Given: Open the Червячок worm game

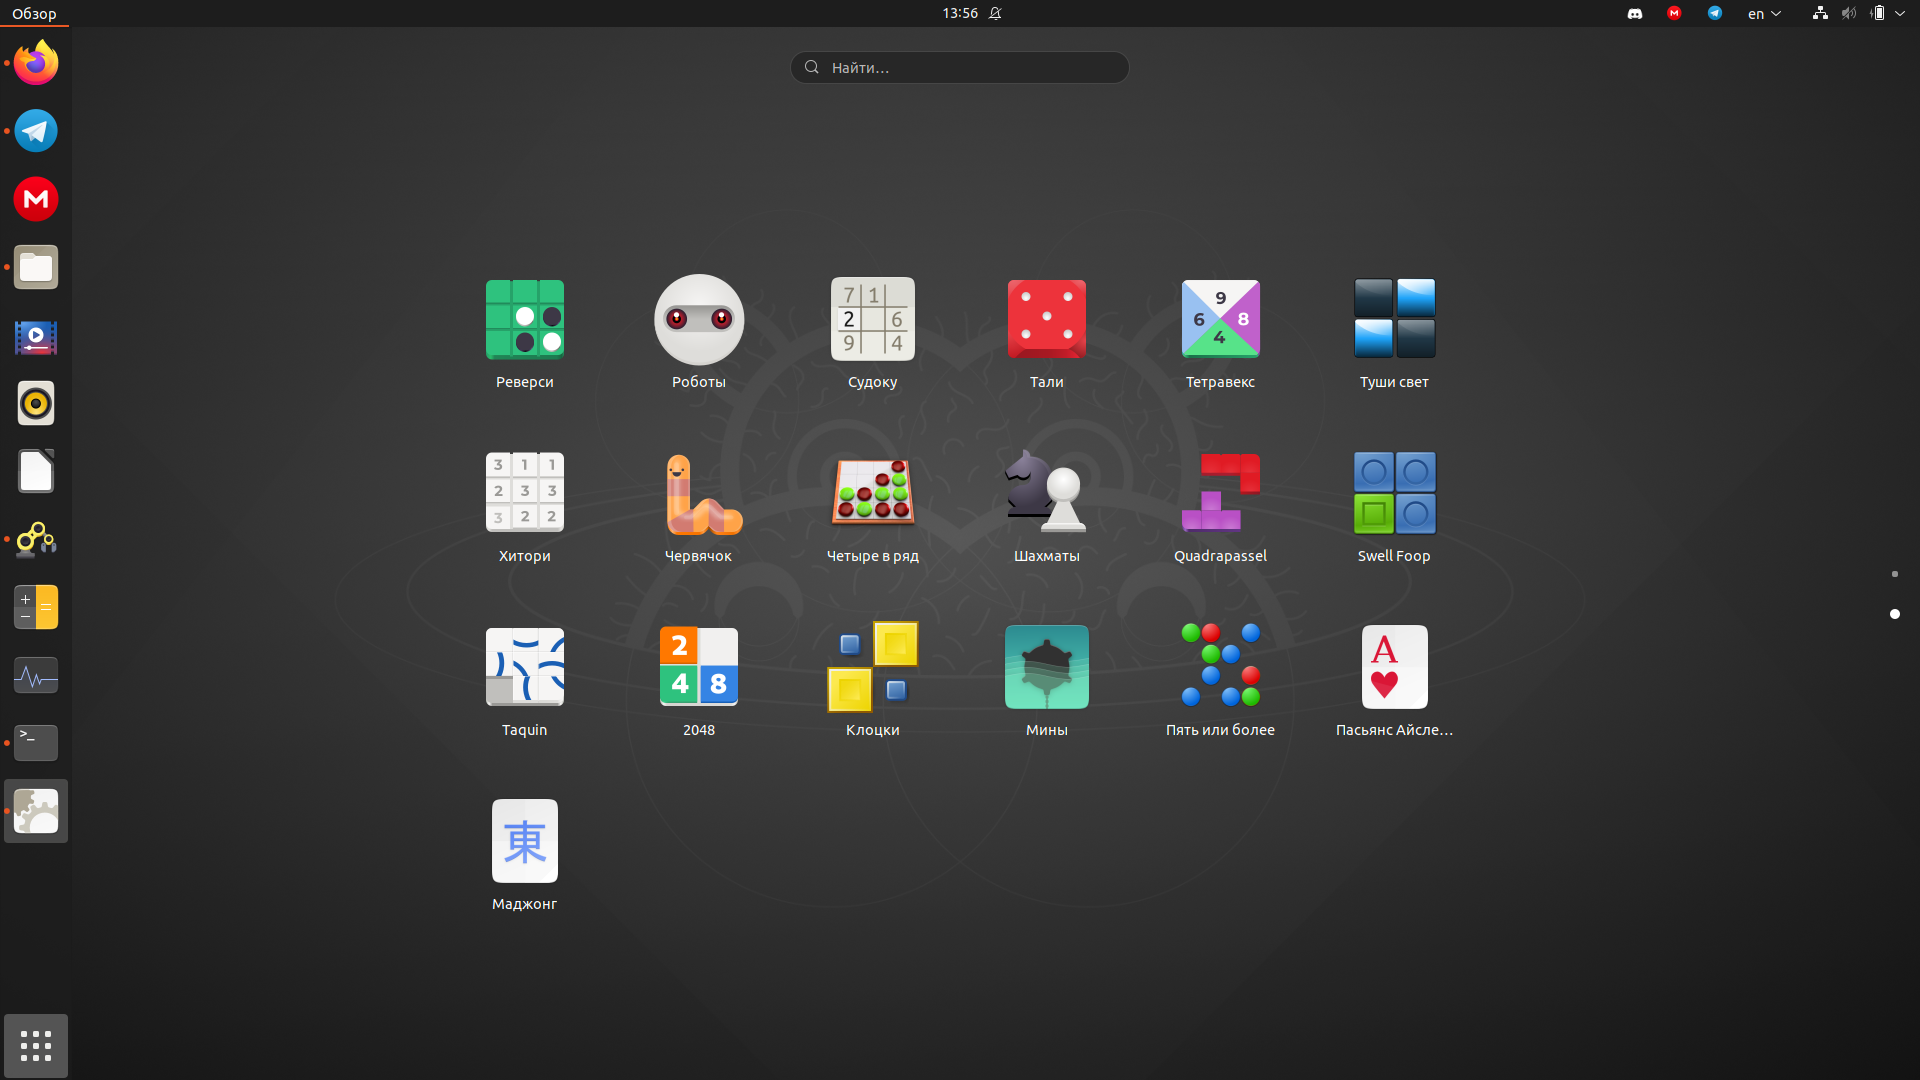Looking at the screenshot, I should (x=699, y=508).
